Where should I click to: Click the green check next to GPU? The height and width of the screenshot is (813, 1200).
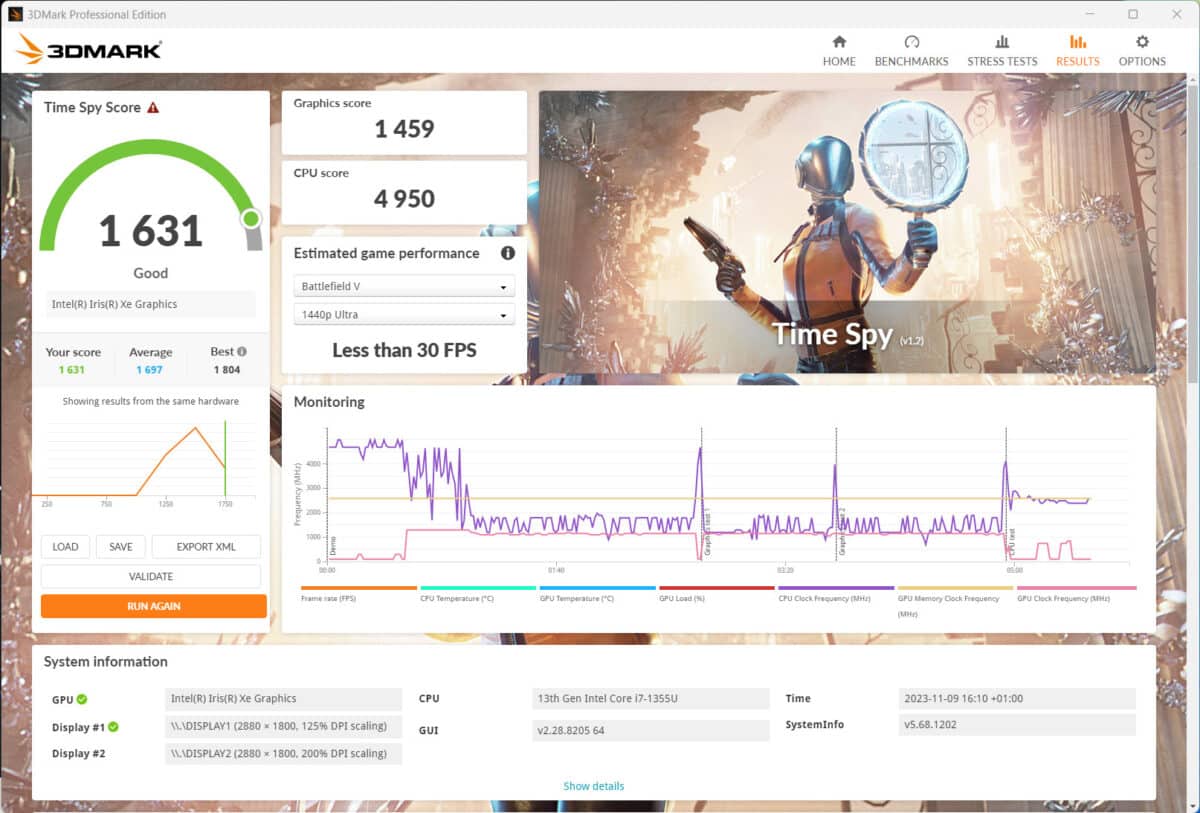[82, 699]
